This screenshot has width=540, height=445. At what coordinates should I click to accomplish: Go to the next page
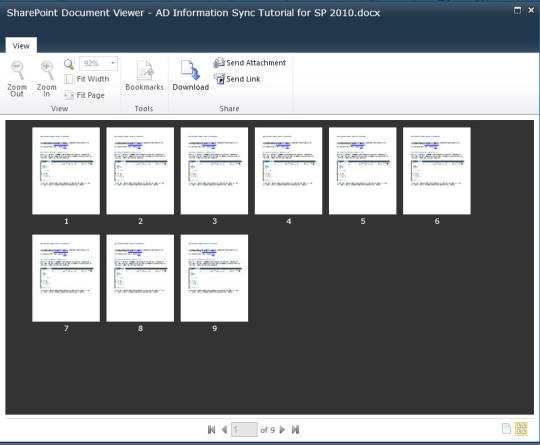click(x=282, y=430)
